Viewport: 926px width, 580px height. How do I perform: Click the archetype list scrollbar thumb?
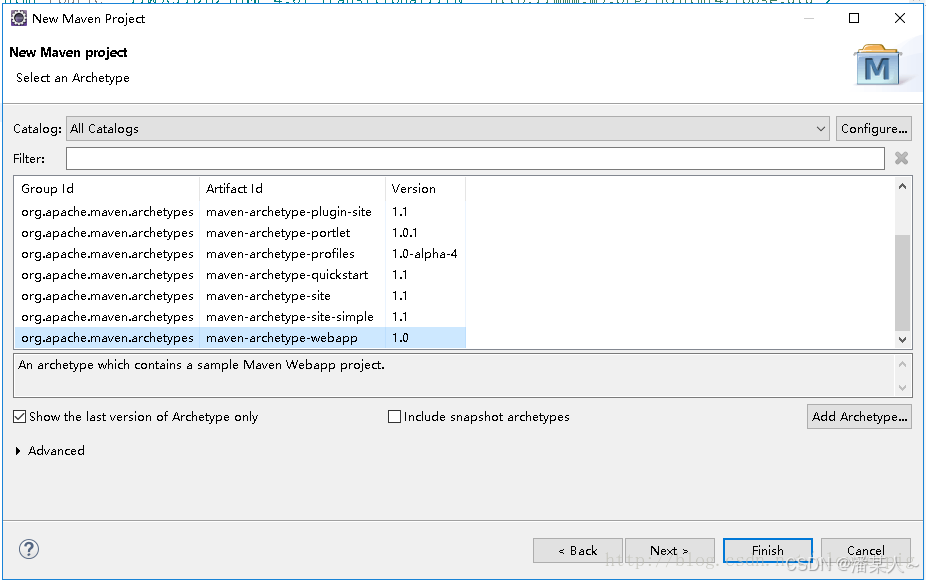coord(902,282)
